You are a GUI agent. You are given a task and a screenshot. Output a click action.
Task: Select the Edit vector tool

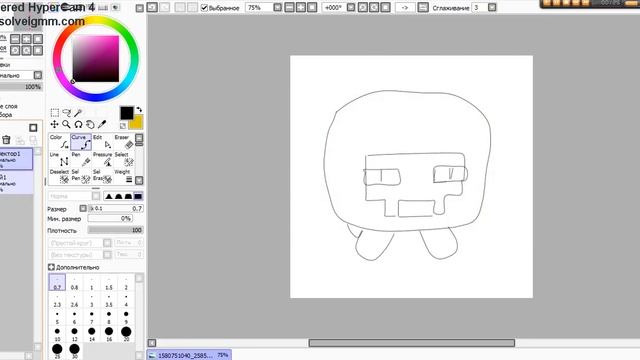coord(102,142)
